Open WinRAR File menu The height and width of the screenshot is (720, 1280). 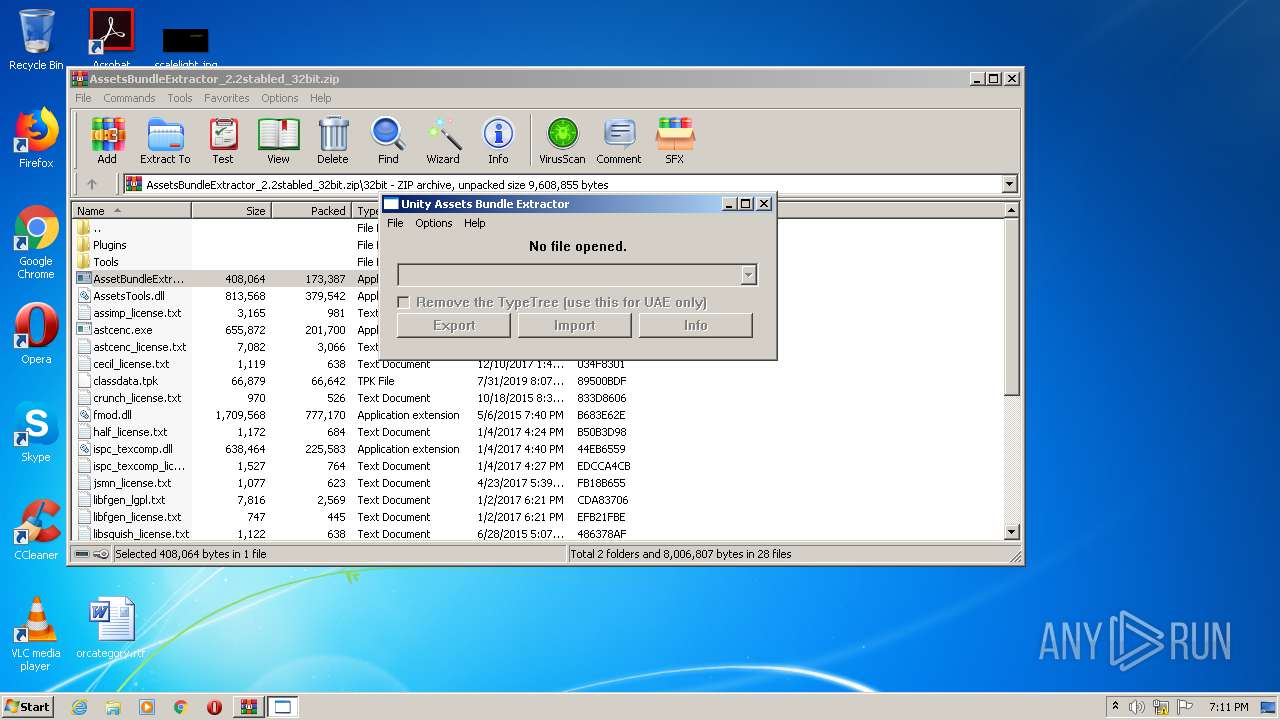pos(83,98)
